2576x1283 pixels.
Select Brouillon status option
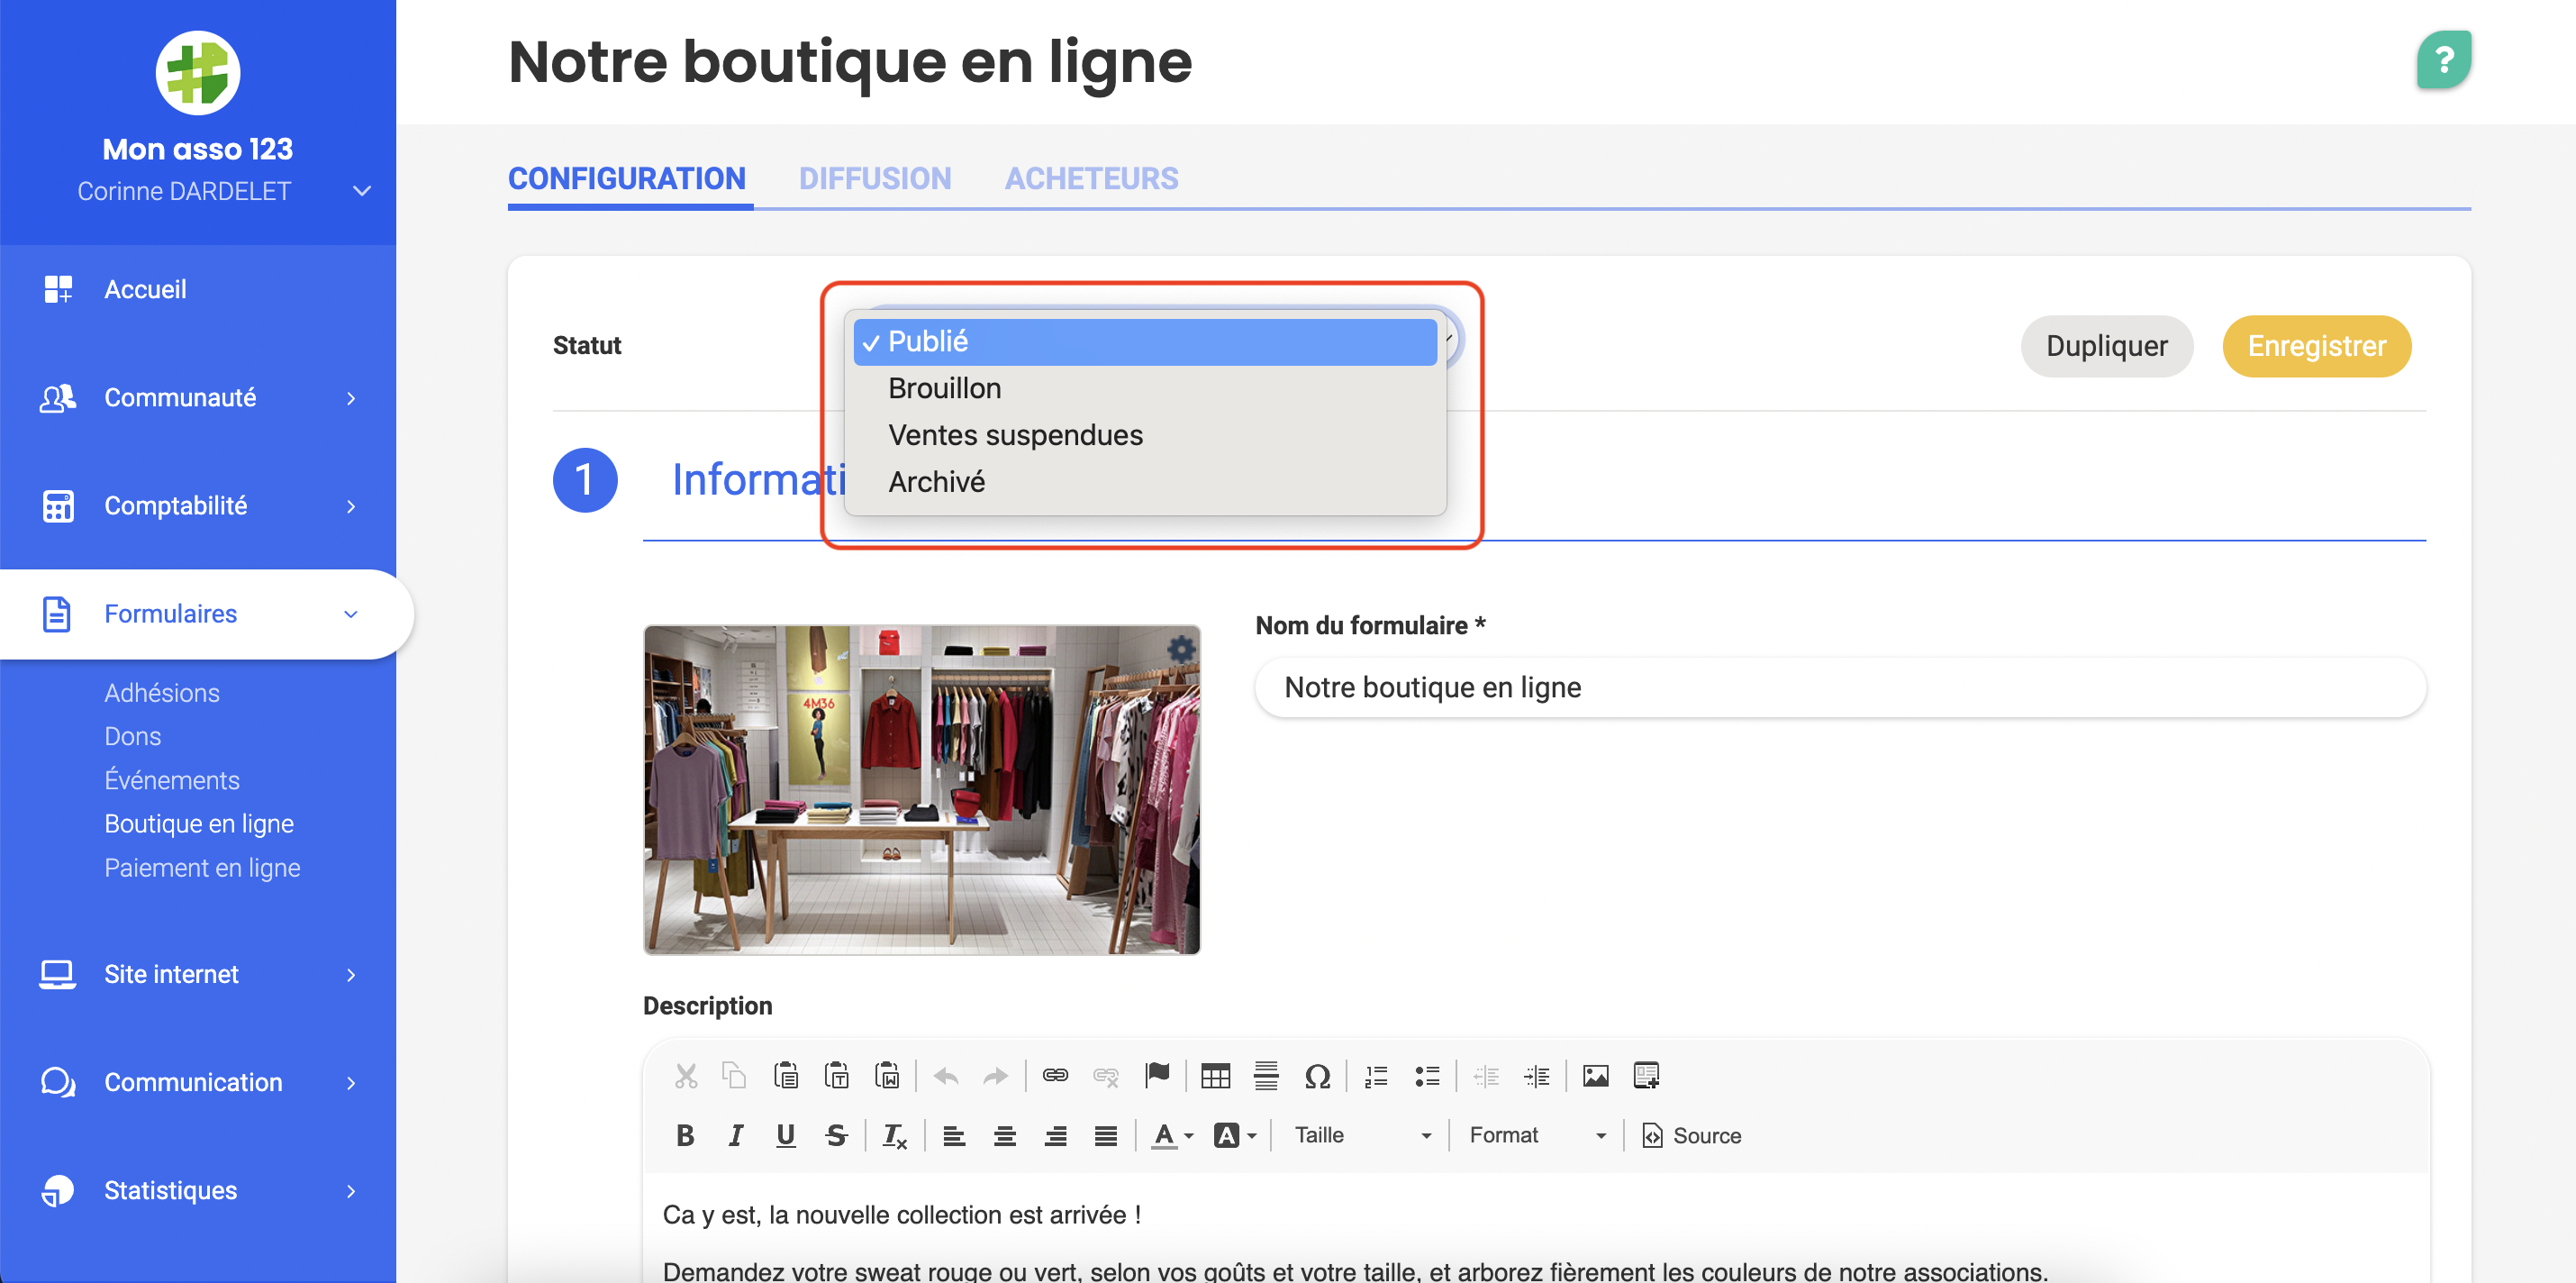[1145, 388]
